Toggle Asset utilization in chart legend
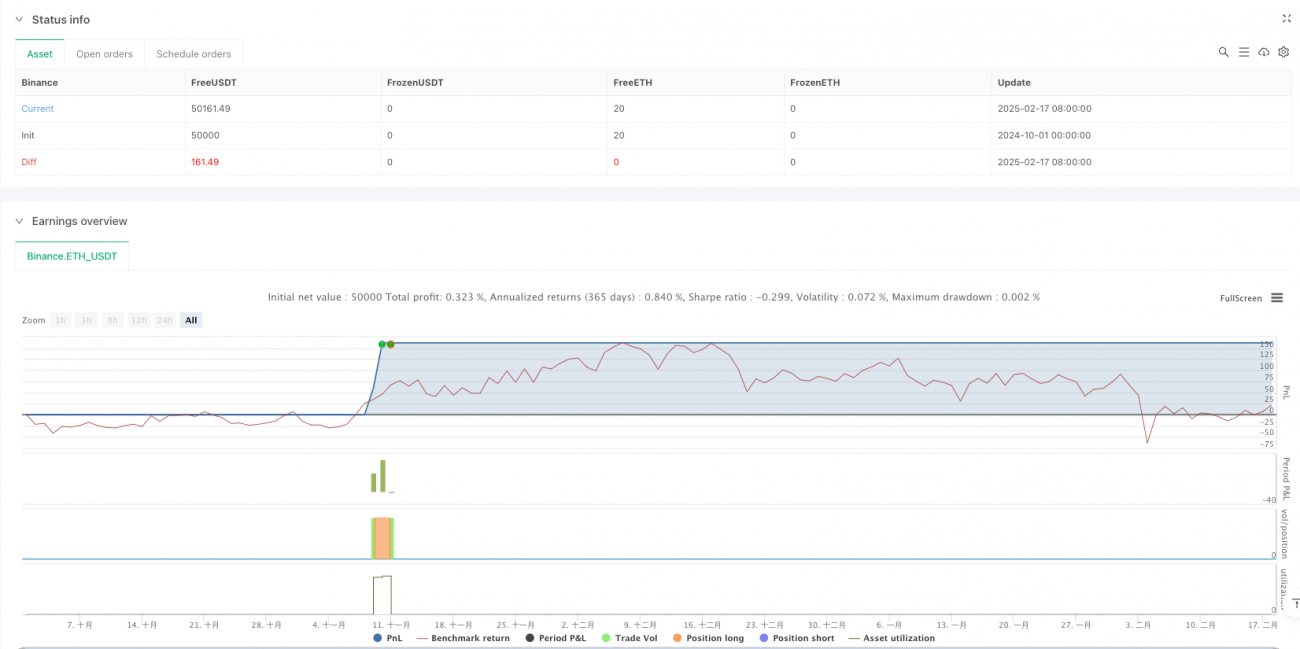This screenshot has width=1300, height=649. (892, 638)
